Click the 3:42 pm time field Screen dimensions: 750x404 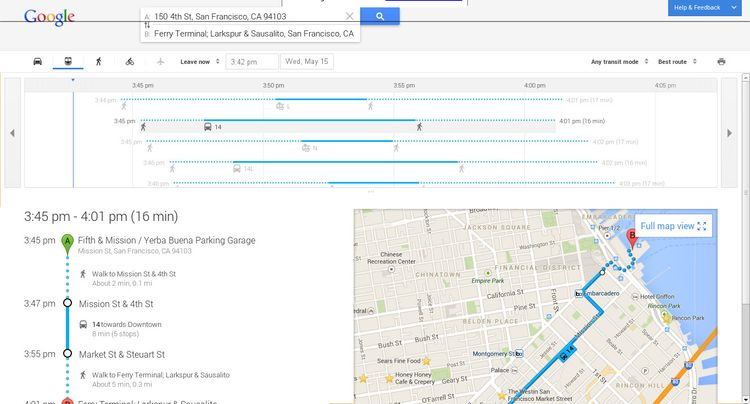coord(252,62)
